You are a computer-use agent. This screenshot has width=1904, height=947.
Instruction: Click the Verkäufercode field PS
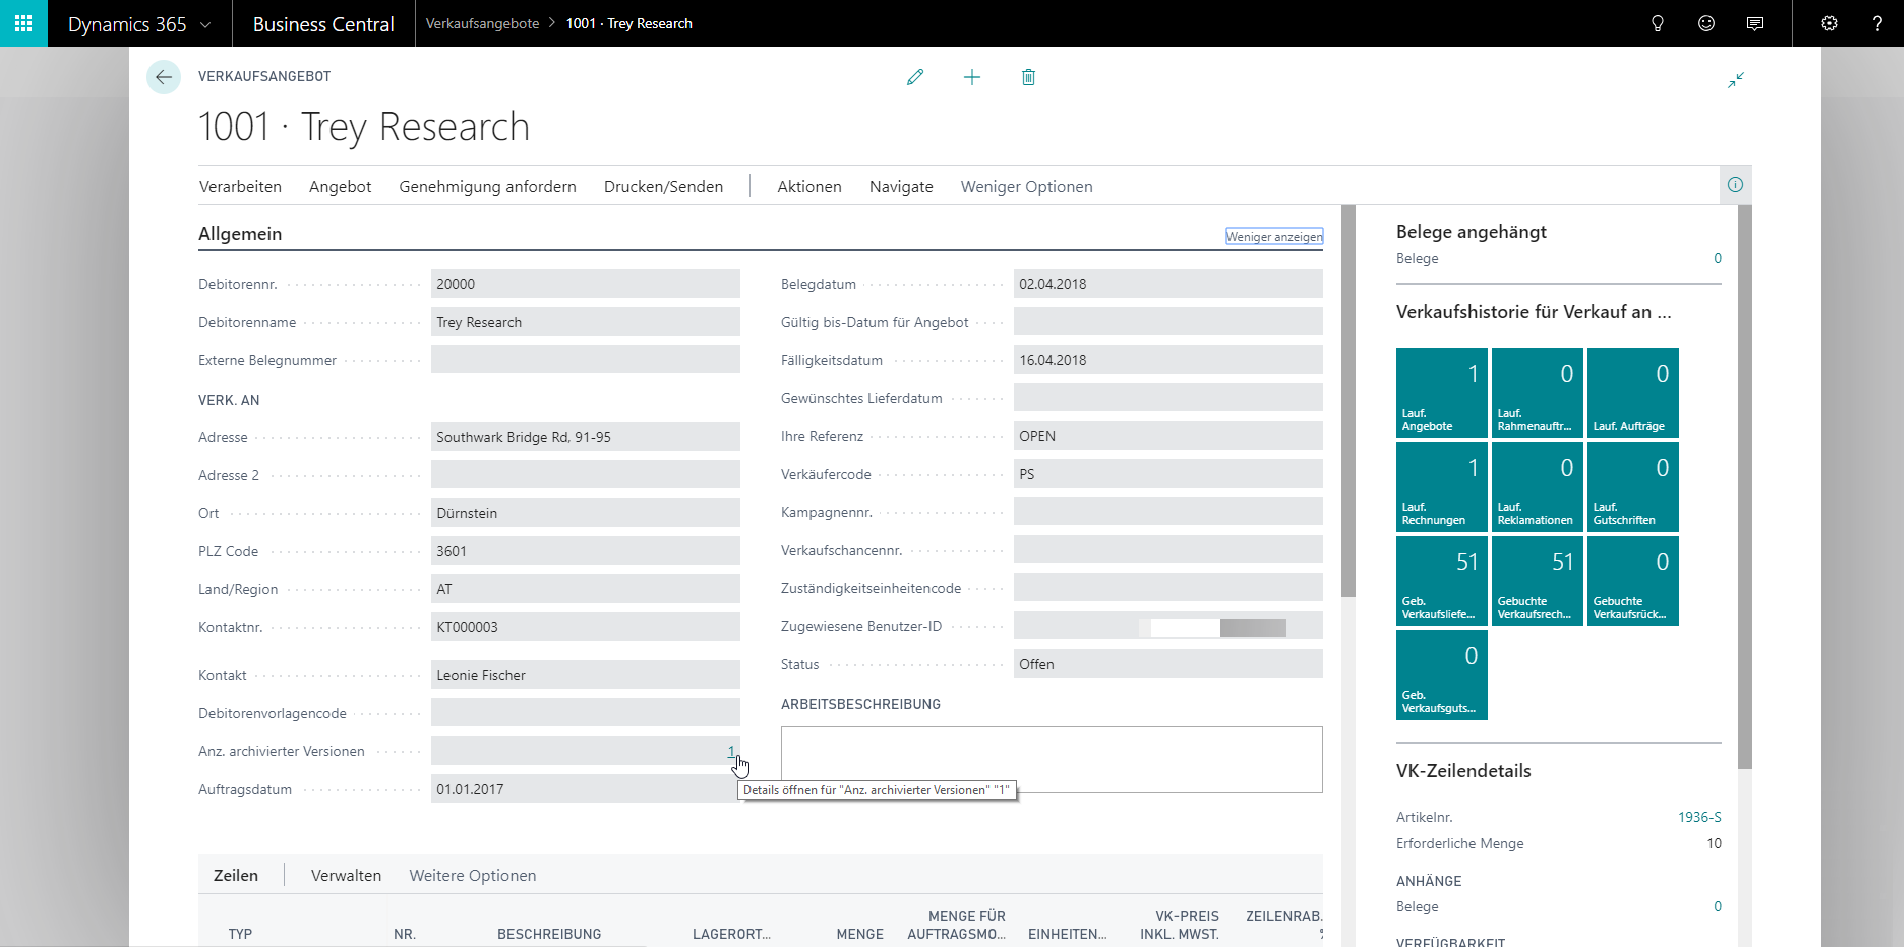(x=1168, y=474)
